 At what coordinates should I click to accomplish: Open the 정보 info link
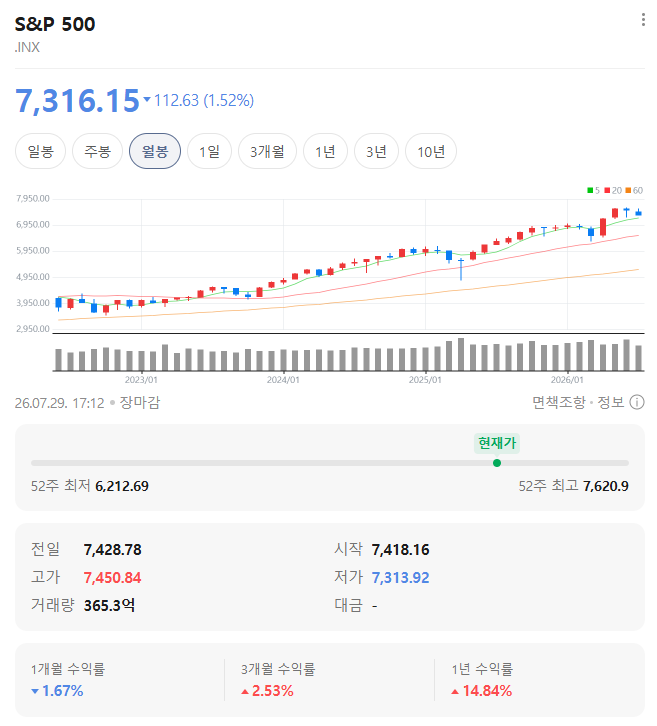pyautogui.click(x=611, y=402)
